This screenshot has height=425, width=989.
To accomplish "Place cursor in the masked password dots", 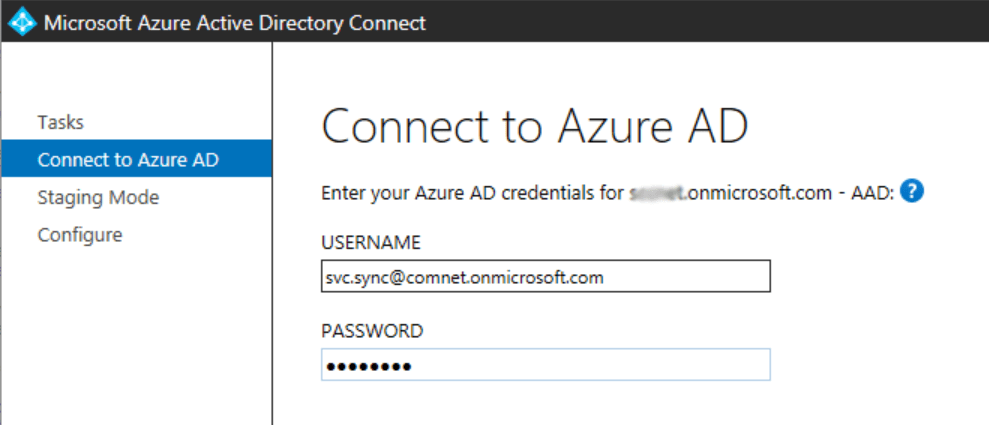I will tap(368, 366).
